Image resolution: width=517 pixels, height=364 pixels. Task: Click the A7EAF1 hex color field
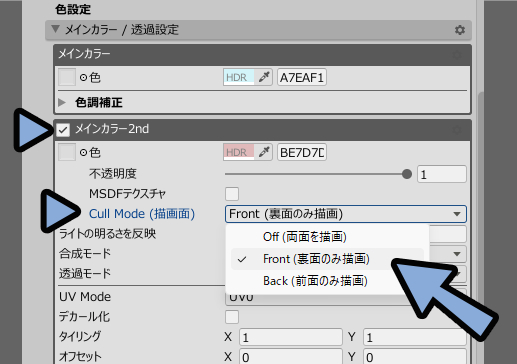(302, 77)
